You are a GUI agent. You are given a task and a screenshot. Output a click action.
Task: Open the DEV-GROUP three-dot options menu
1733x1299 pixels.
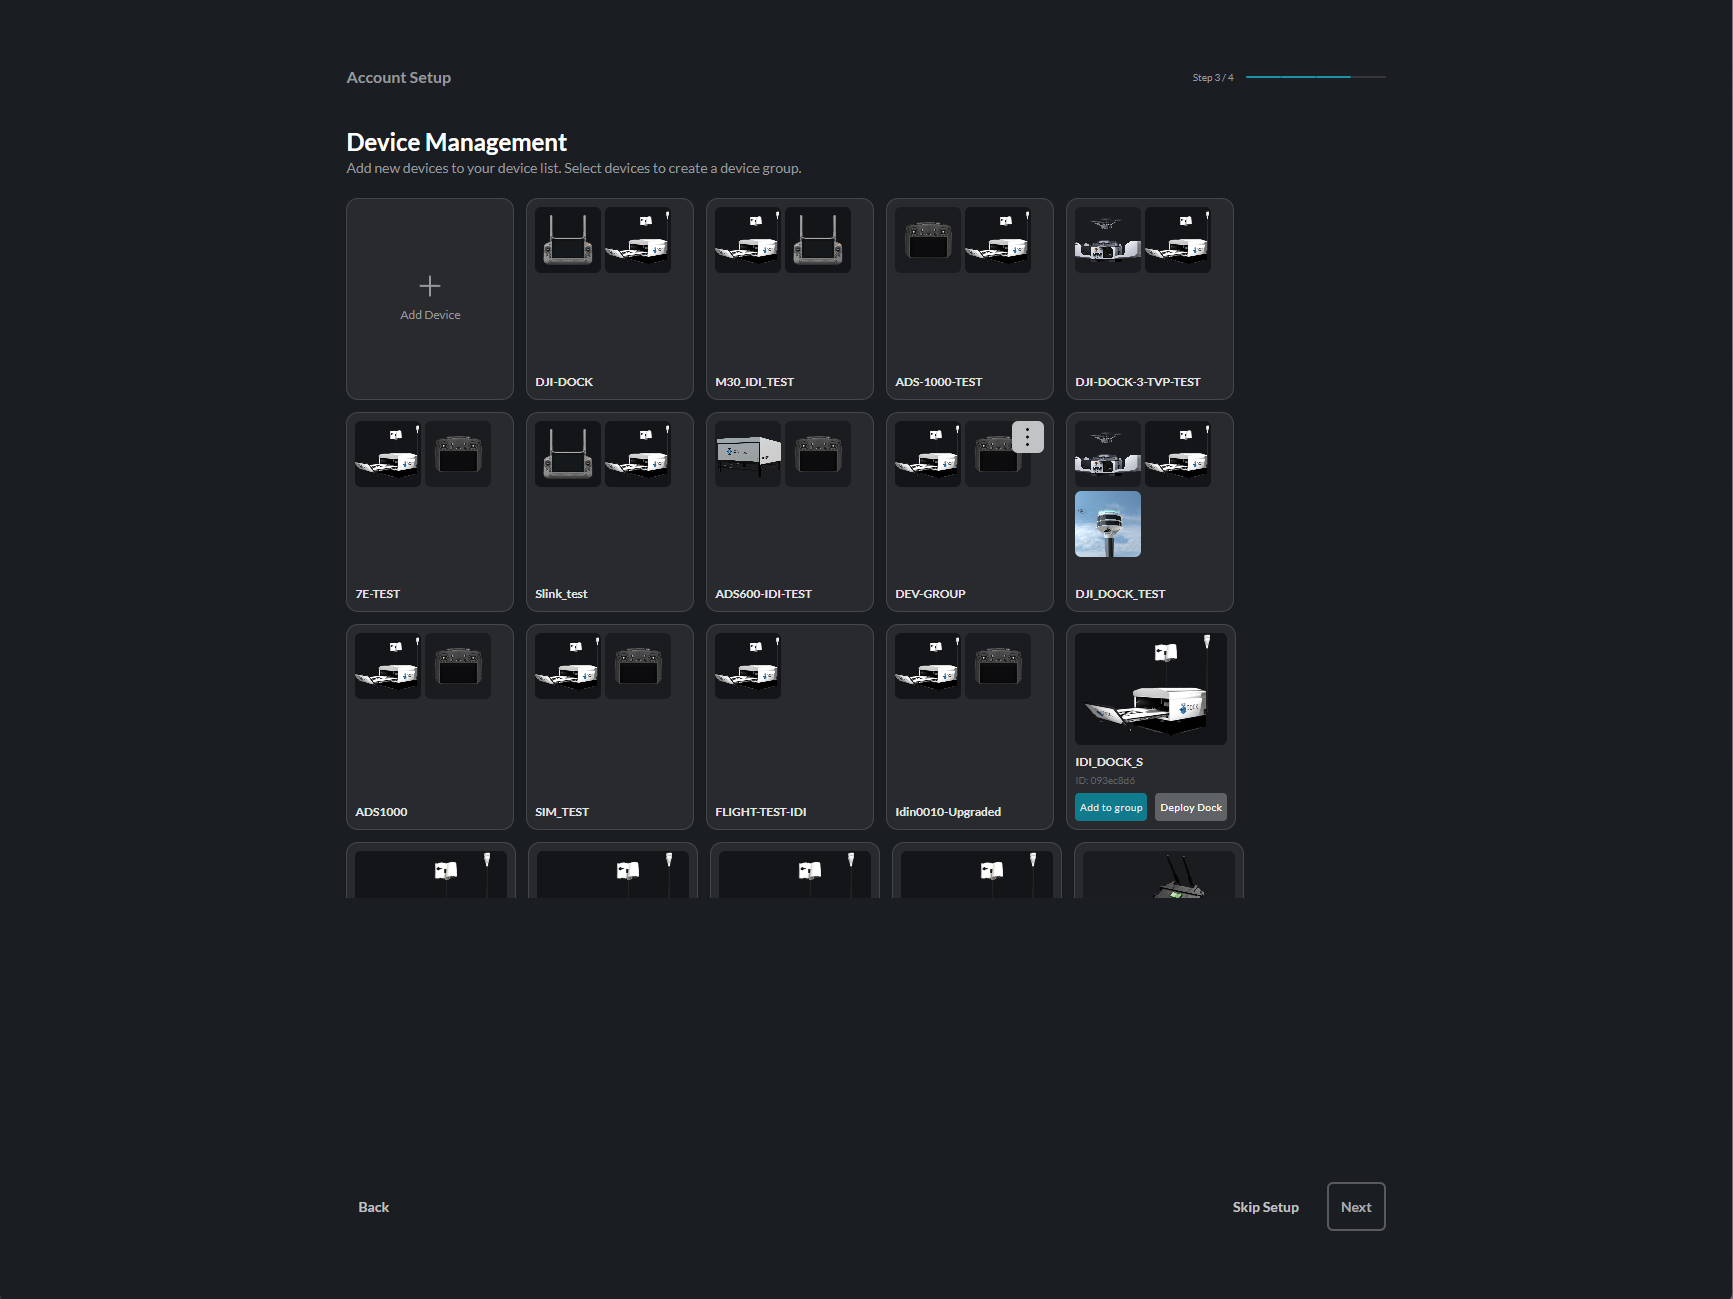click(x=1027, y=436)
